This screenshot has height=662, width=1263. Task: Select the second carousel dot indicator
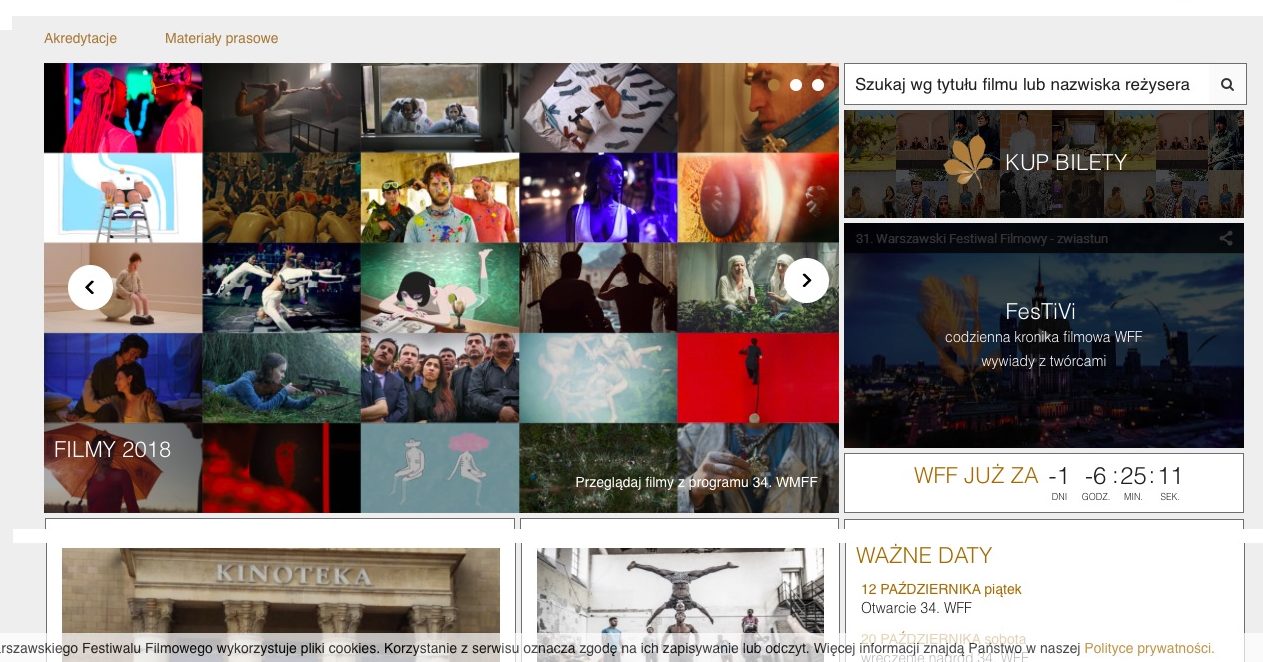[x=796, y=85]
